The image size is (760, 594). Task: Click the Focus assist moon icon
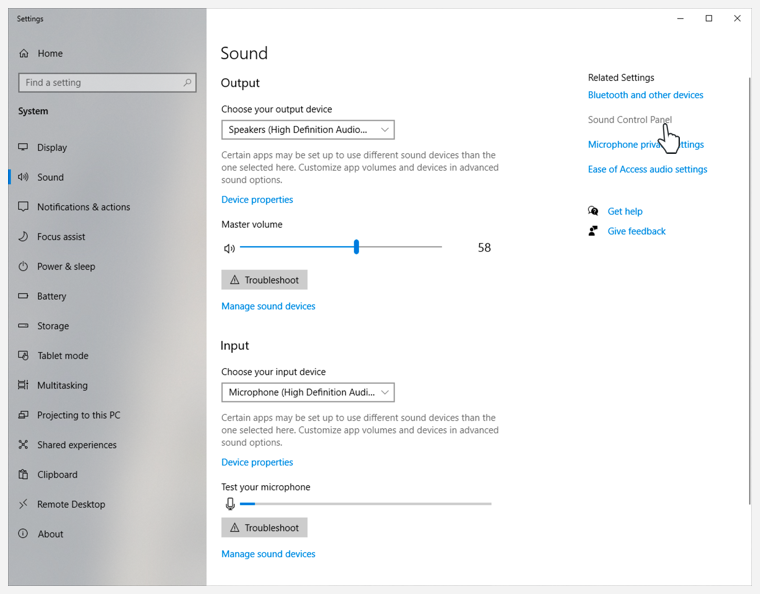23,237
